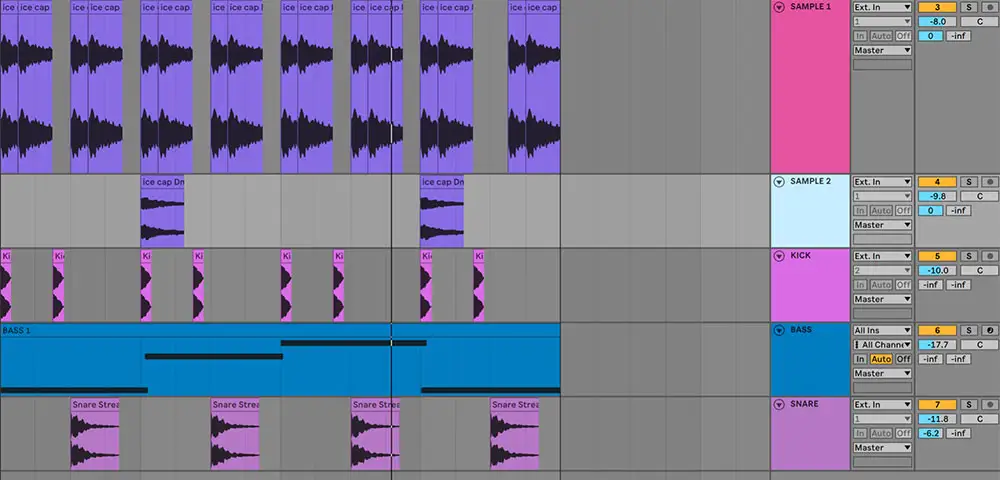The image size is (1000, 480).
Task: Deactivate SAMPLE 1 track with activator 3
Action: coord(936,7)
